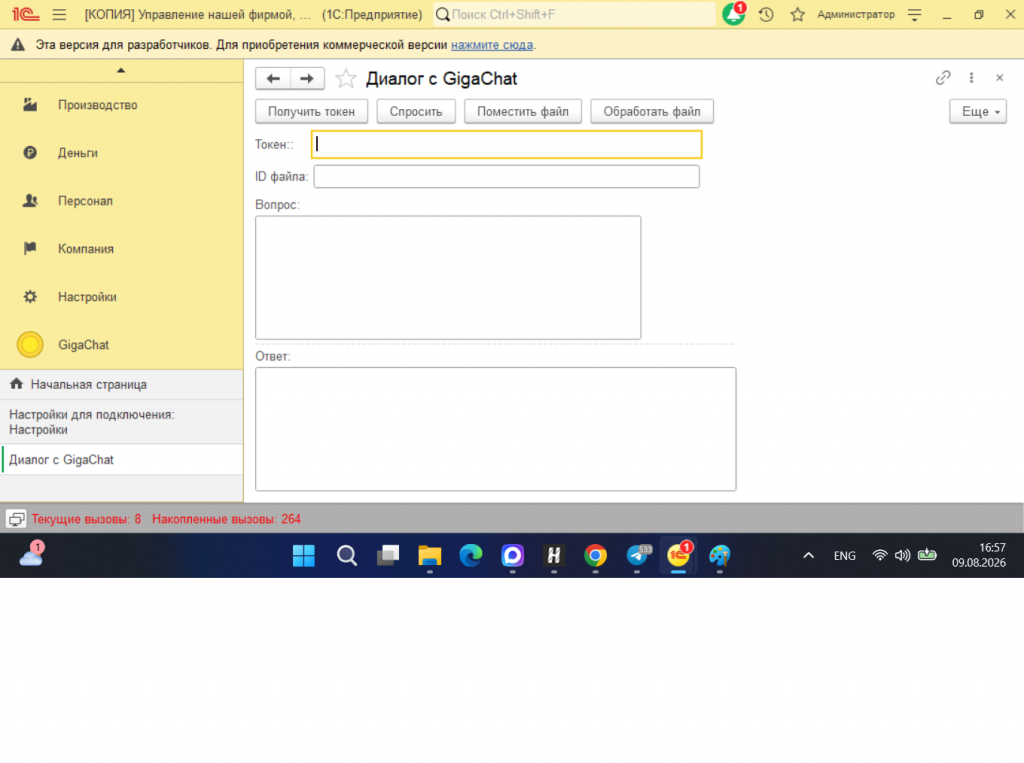
Task: Click Накопленные вызовы: 264 text
Action: pyautogui.click(x=226, y=519)
